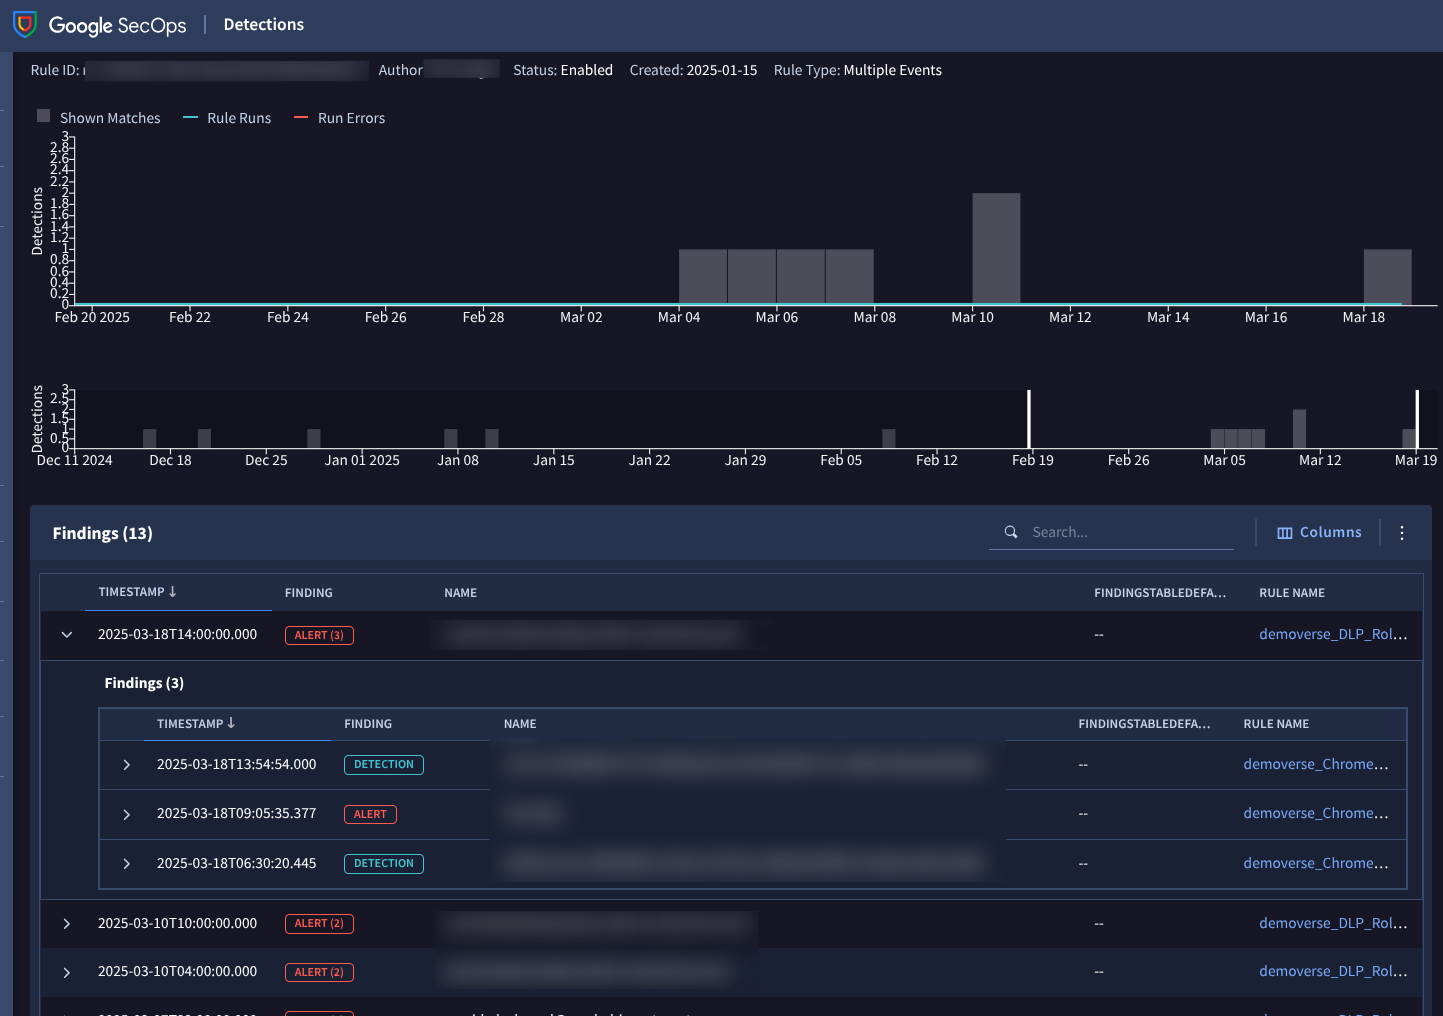The width and height of the screenshot is (1443, 1016).
Task: Click the Mar 18 detection bar in chart
Action: [x=1388, y=276]
